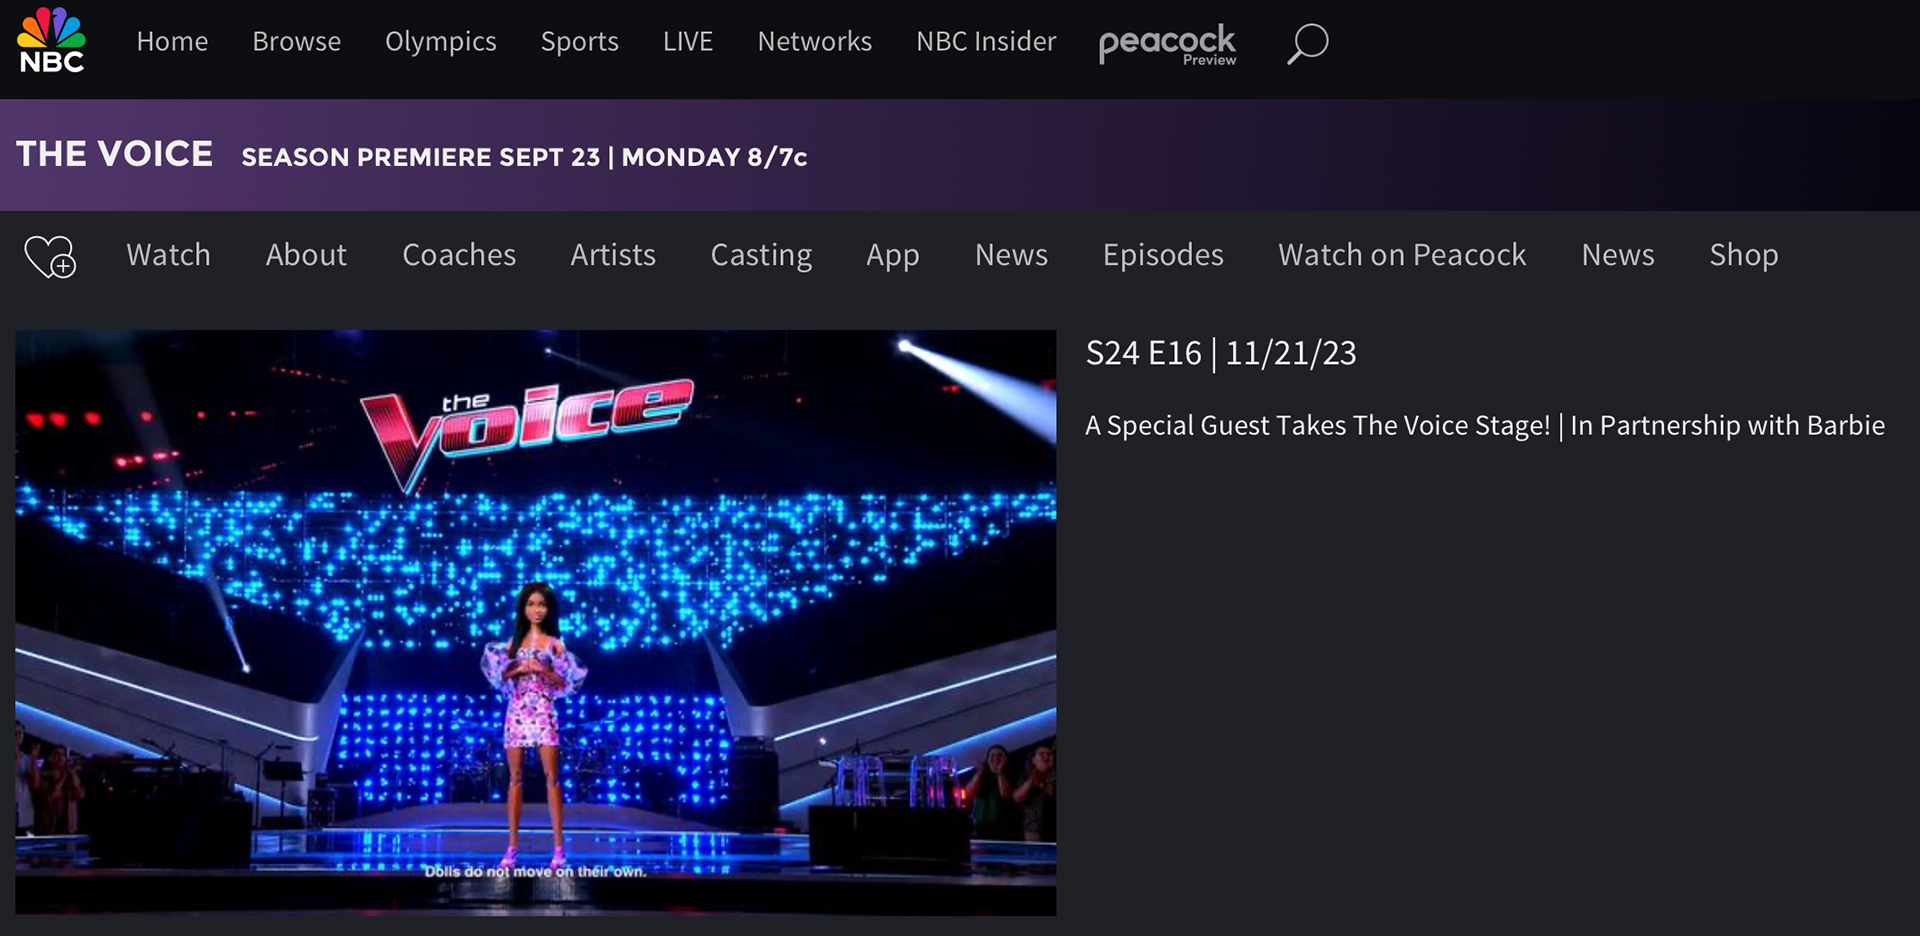
Task: Switch to the Coaches tab
Action: coord(459,255)
